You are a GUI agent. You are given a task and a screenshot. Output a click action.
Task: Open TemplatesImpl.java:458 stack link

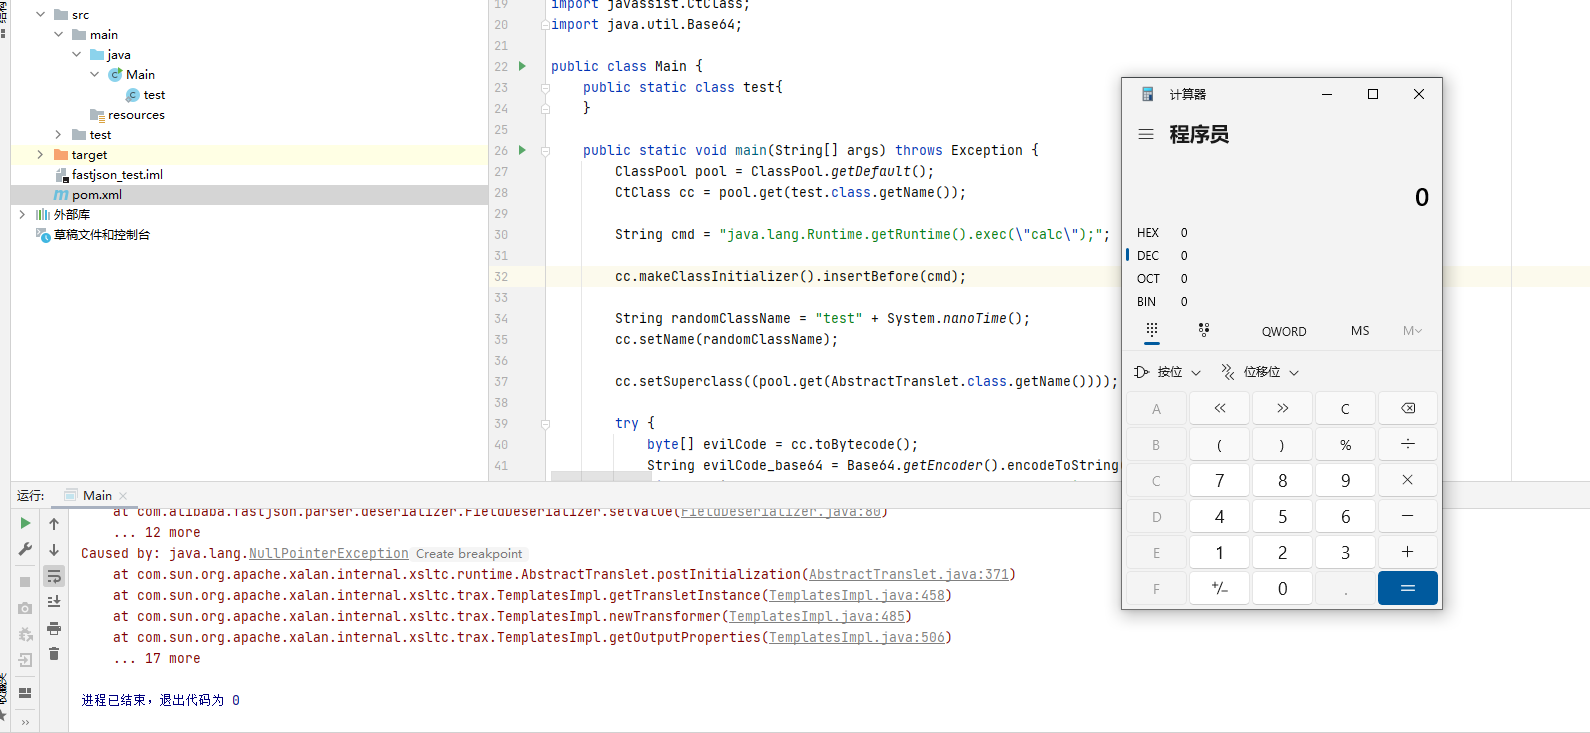click(856, 595)
